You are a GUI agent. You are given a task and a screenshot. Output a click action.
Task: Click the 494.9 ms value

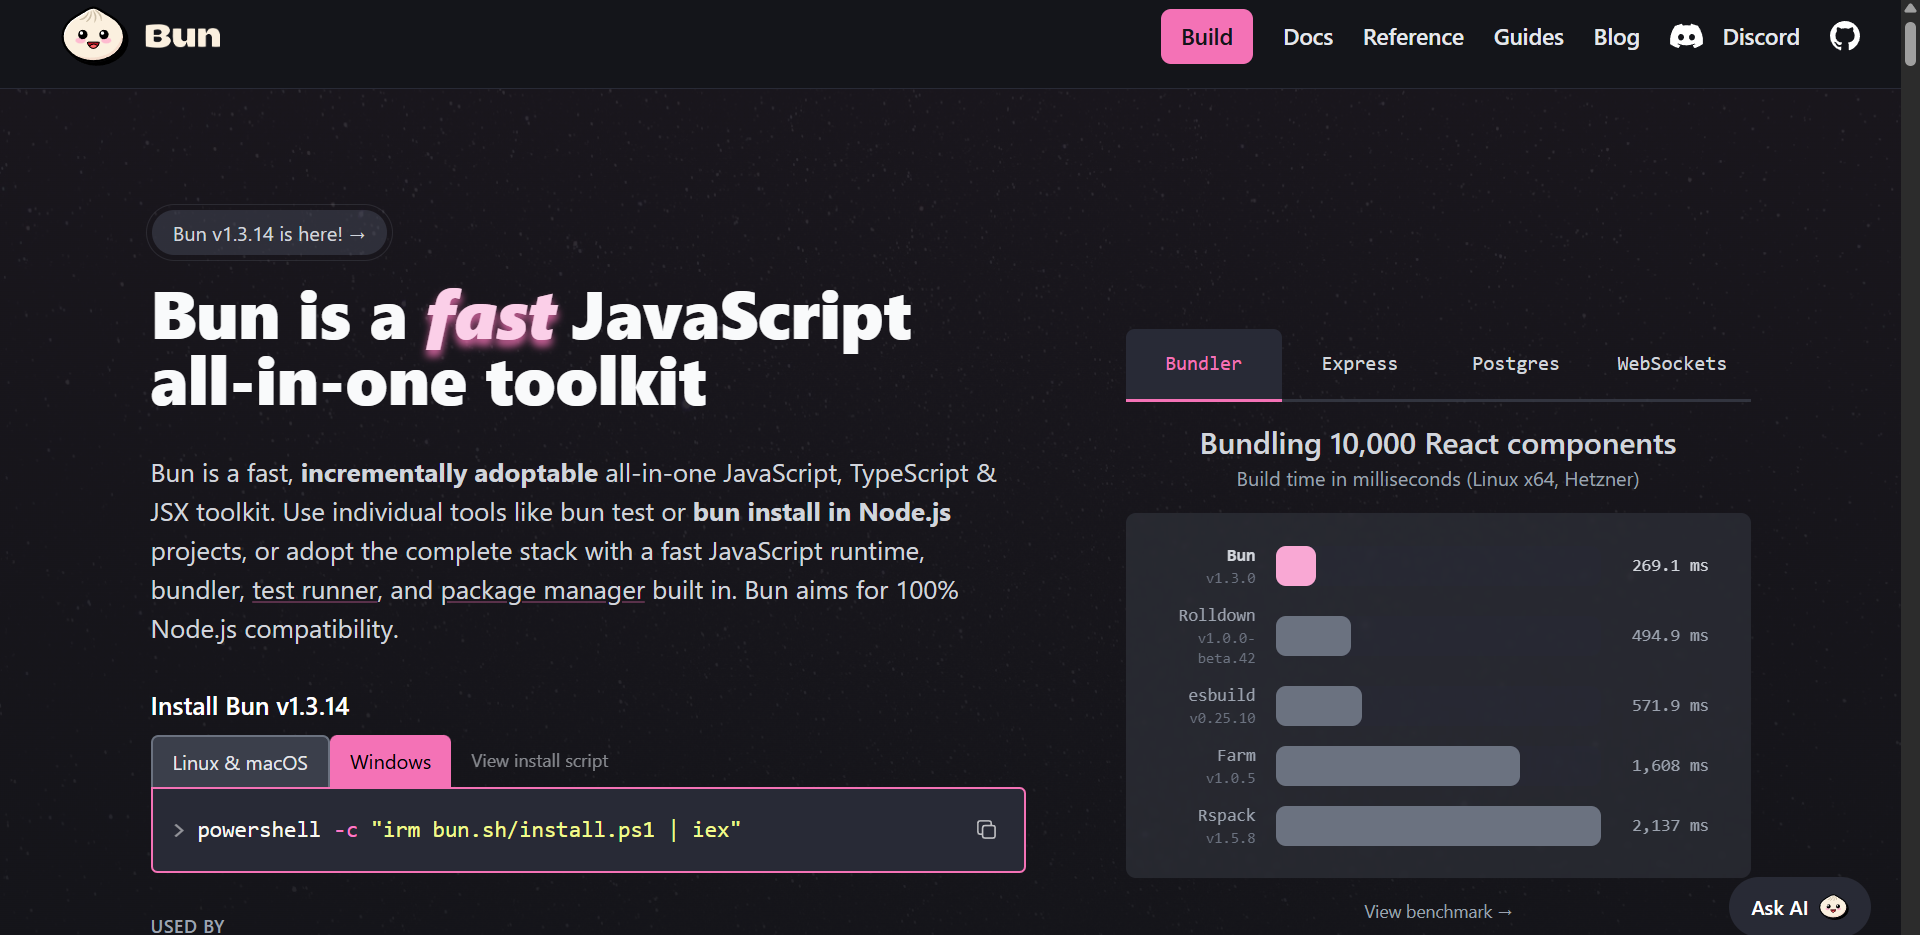click(x=1670, y=636)
